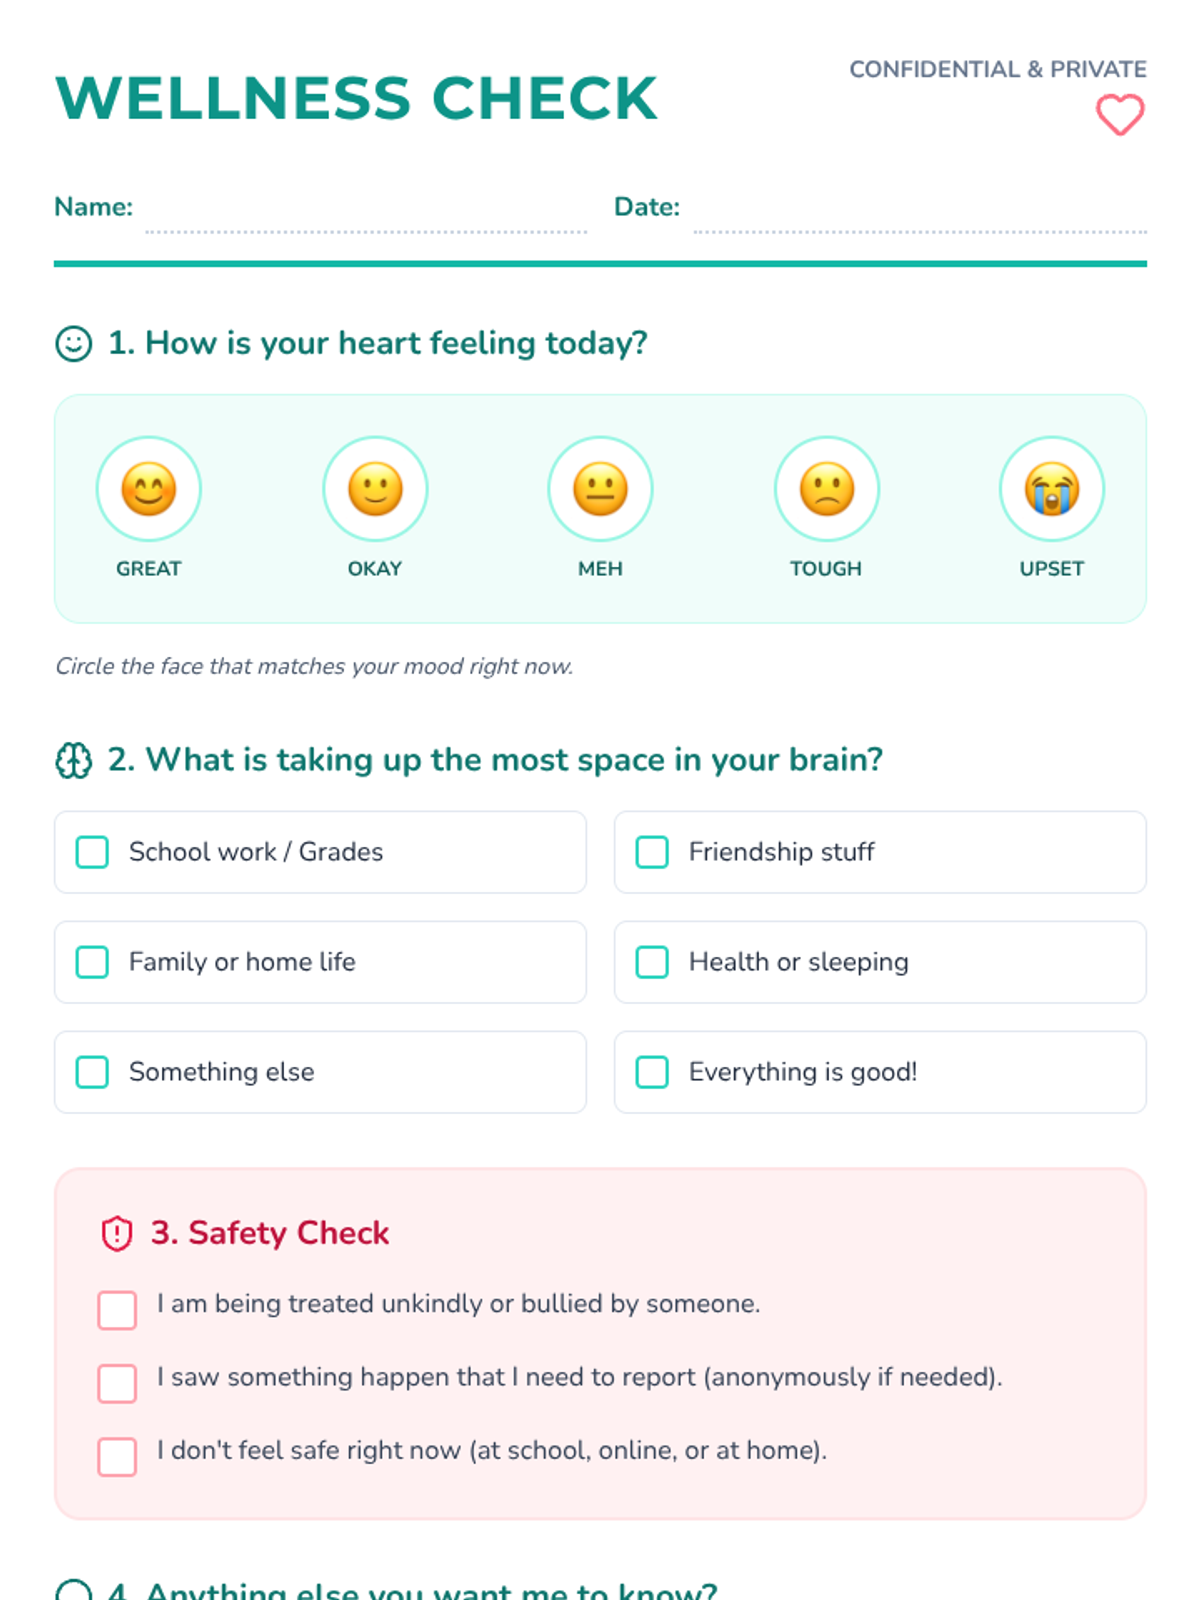Image resolution: width=1200 pixels, height=1600 pixels.
Task: Select the GREAT smiling face
Action: pos(149,489)
